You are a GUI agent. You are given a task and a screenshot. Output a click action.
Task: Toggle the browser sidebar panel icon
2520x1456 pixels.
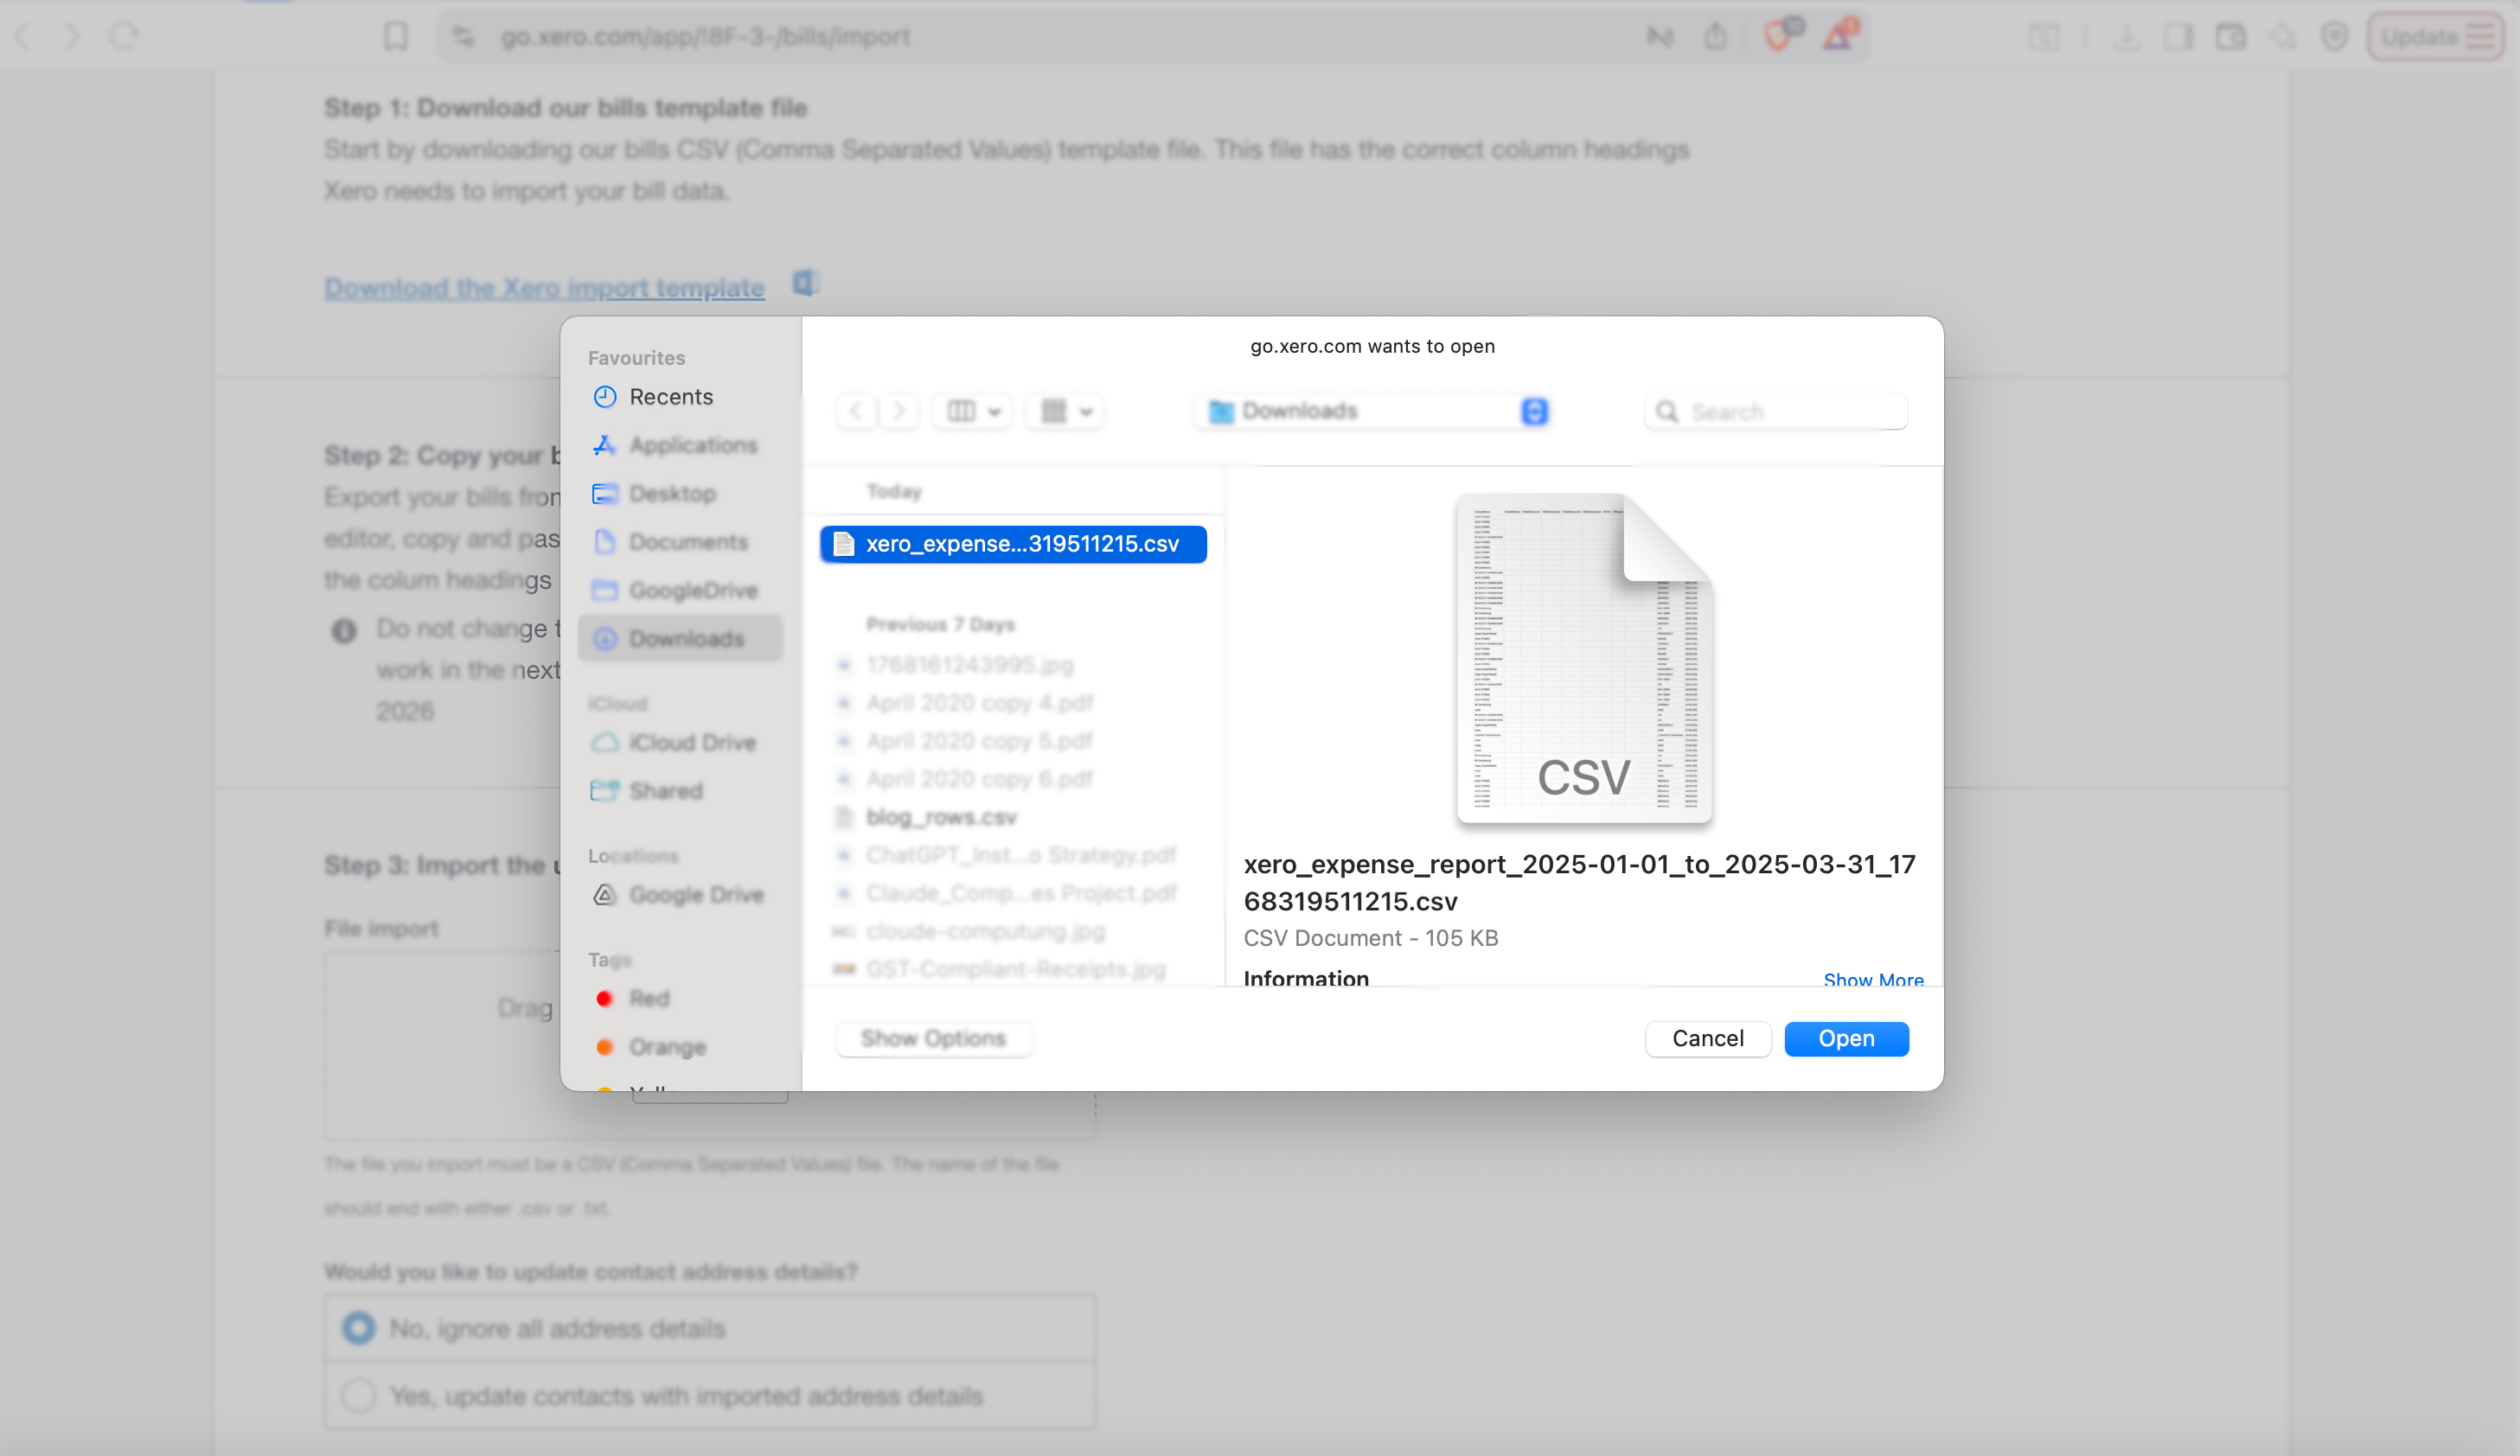pyautogui.click(x=2178, y=37)
